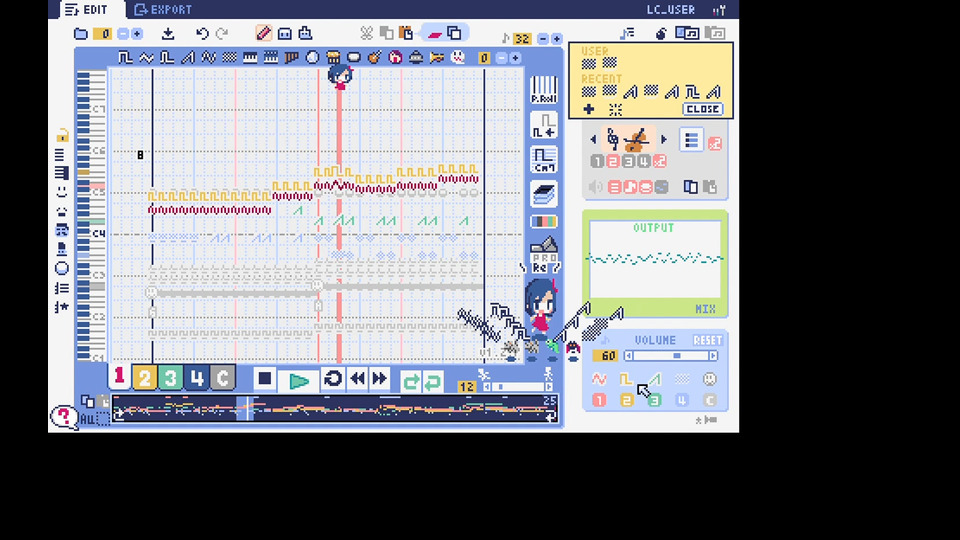Add a preset with the plus icon
Image resolution: width=960 pixels, height=540 pixels.
[x=588, y=110]
